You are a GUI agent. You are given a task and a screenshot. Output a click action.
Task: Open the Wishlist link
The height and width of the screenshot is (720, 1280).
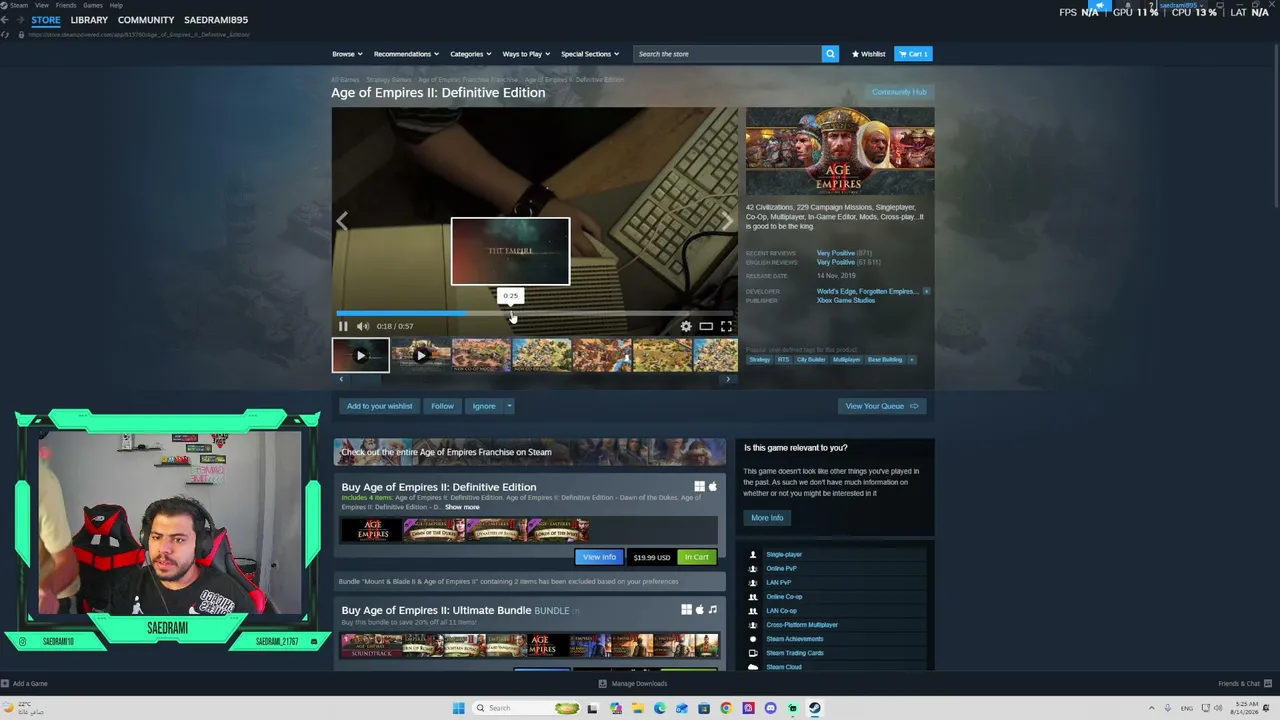pos(868,54)
